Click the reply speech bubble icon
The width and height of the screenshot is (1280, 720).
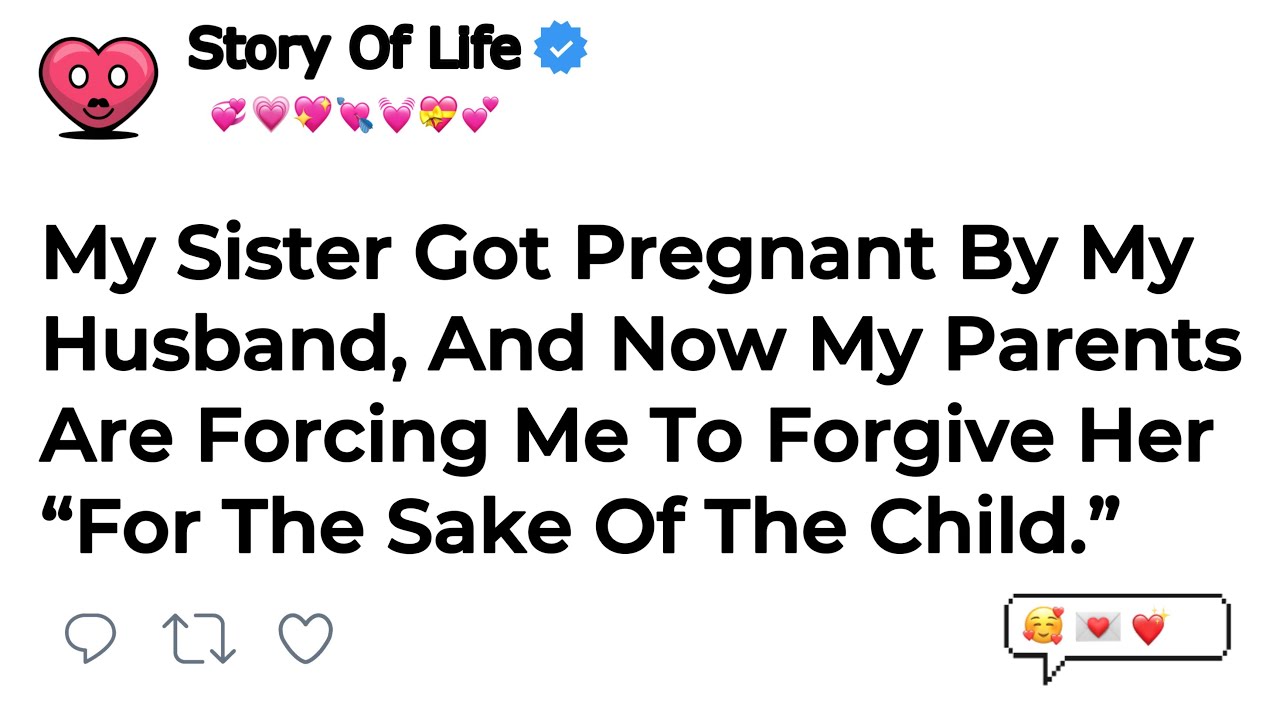[x=91, y=638]
